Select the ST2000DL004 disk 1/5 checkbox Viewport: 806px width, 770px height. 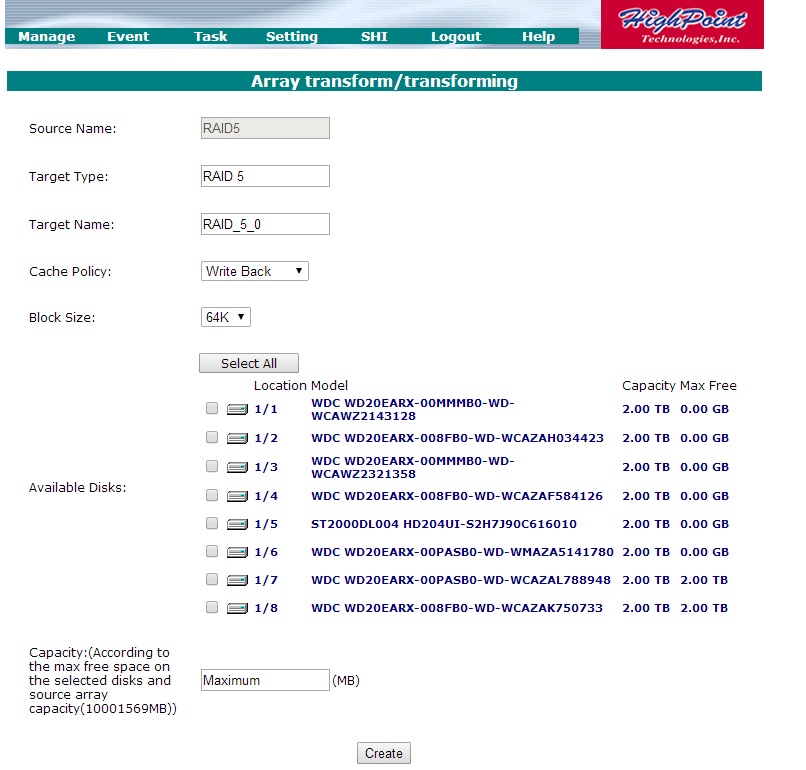[212, 523]
